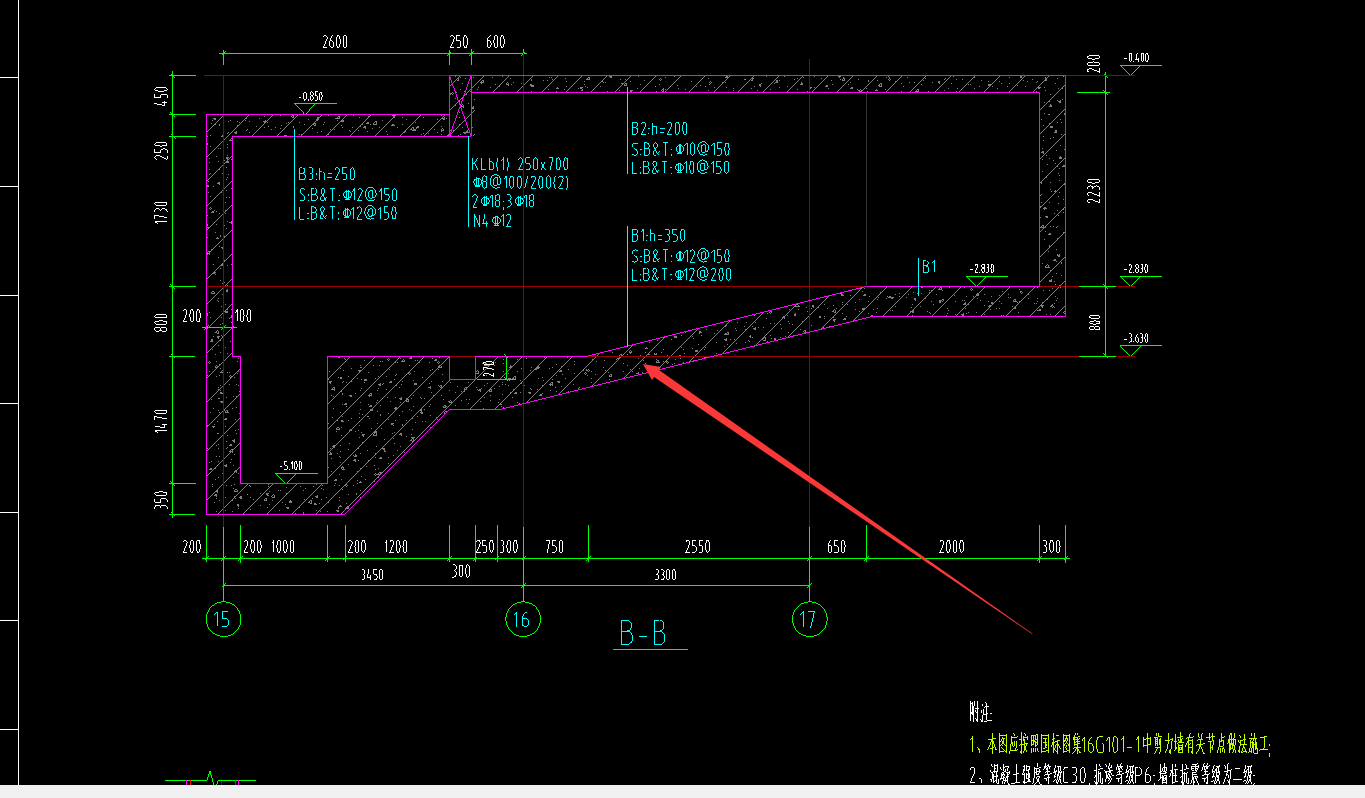Viewport: 1365px width, 798px height.
Task: Select axis bubble 16
Action: (522, 619)
